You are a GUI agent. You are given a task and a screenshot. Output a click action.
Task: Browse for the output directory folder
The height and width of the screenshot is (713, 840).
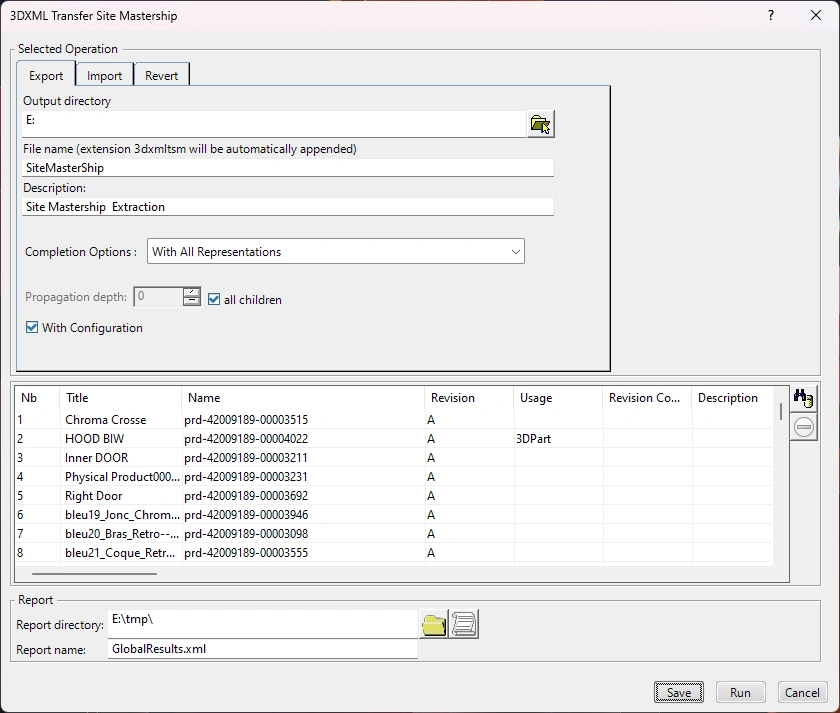(540, 124)
